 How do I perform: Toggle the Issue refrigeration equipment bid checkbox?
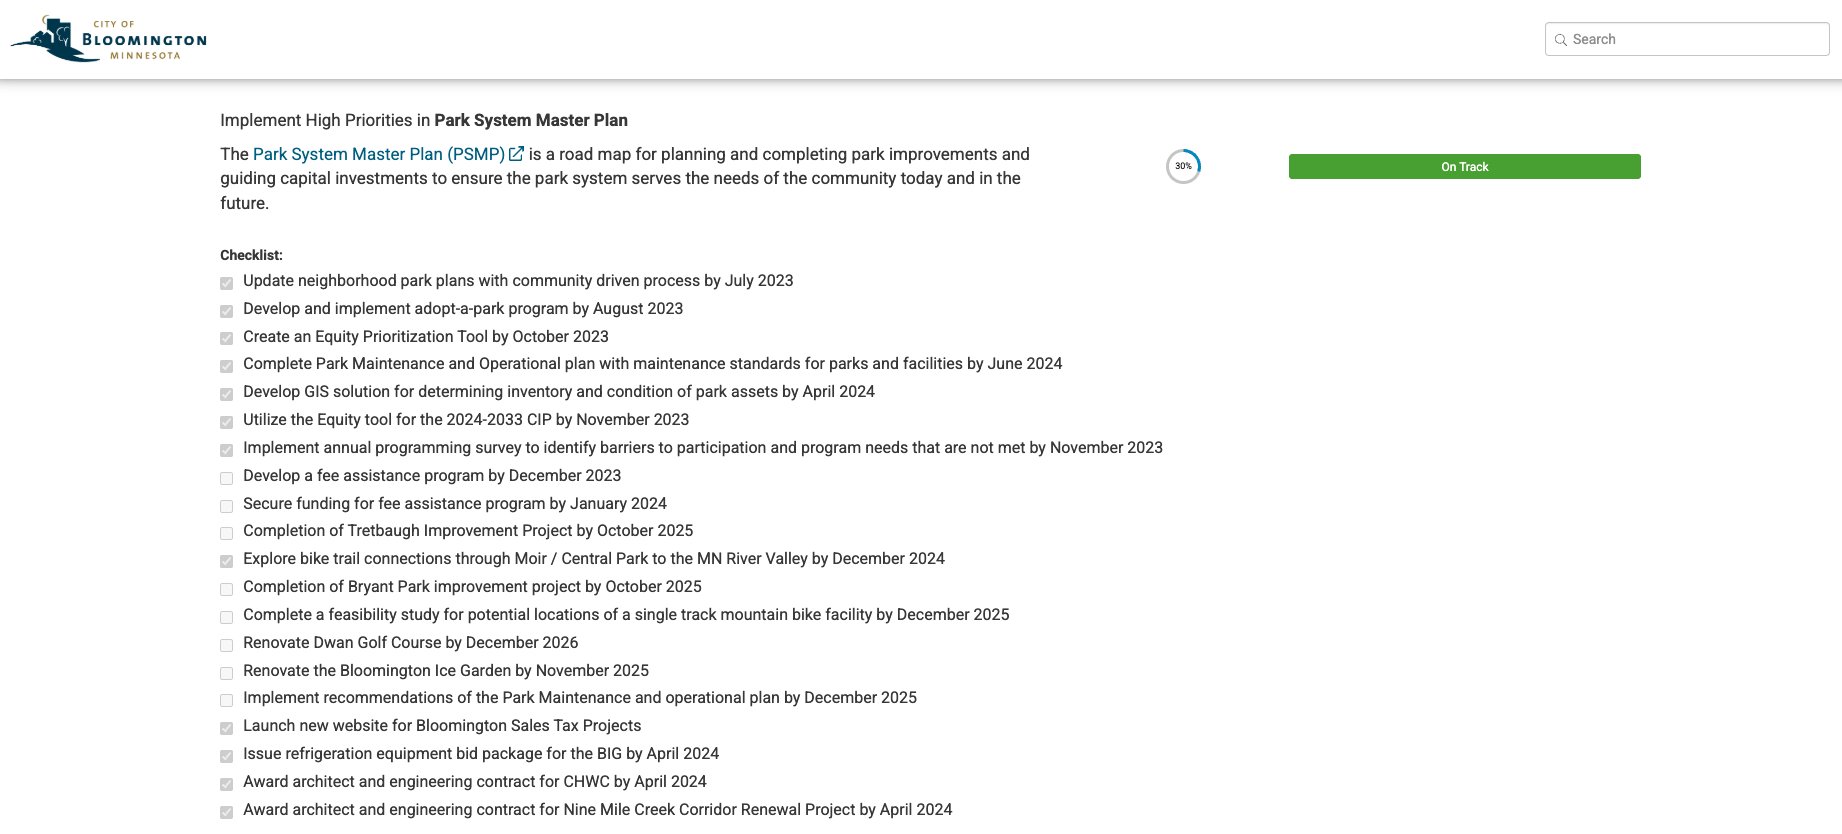click(227, 756)
